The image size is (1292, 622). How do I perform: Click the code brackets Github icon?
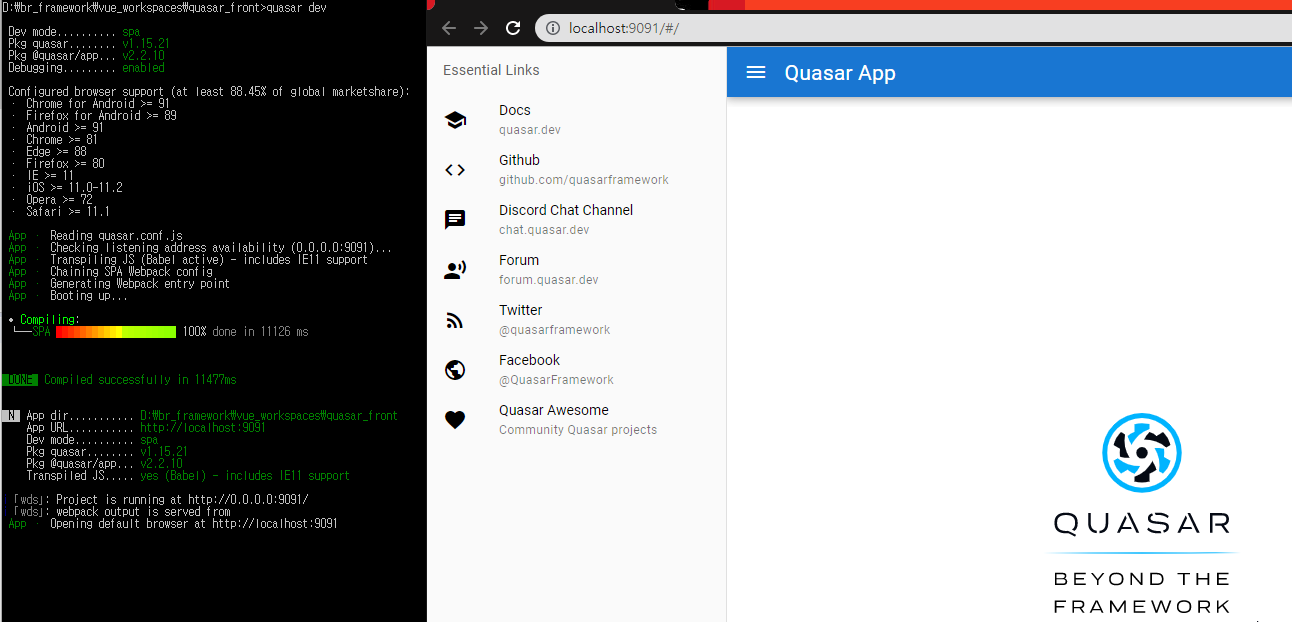coord(455,170)
